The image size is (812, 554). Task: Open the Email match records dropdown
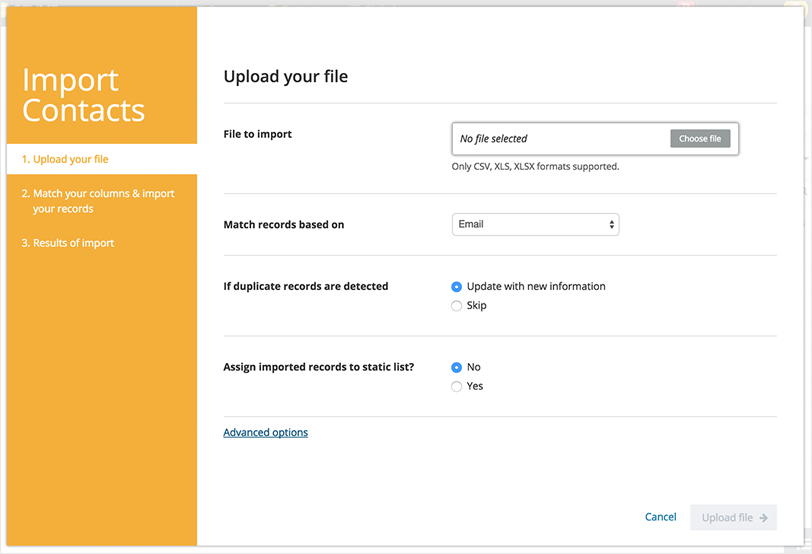pyautogui.click(x=535, y=225)
